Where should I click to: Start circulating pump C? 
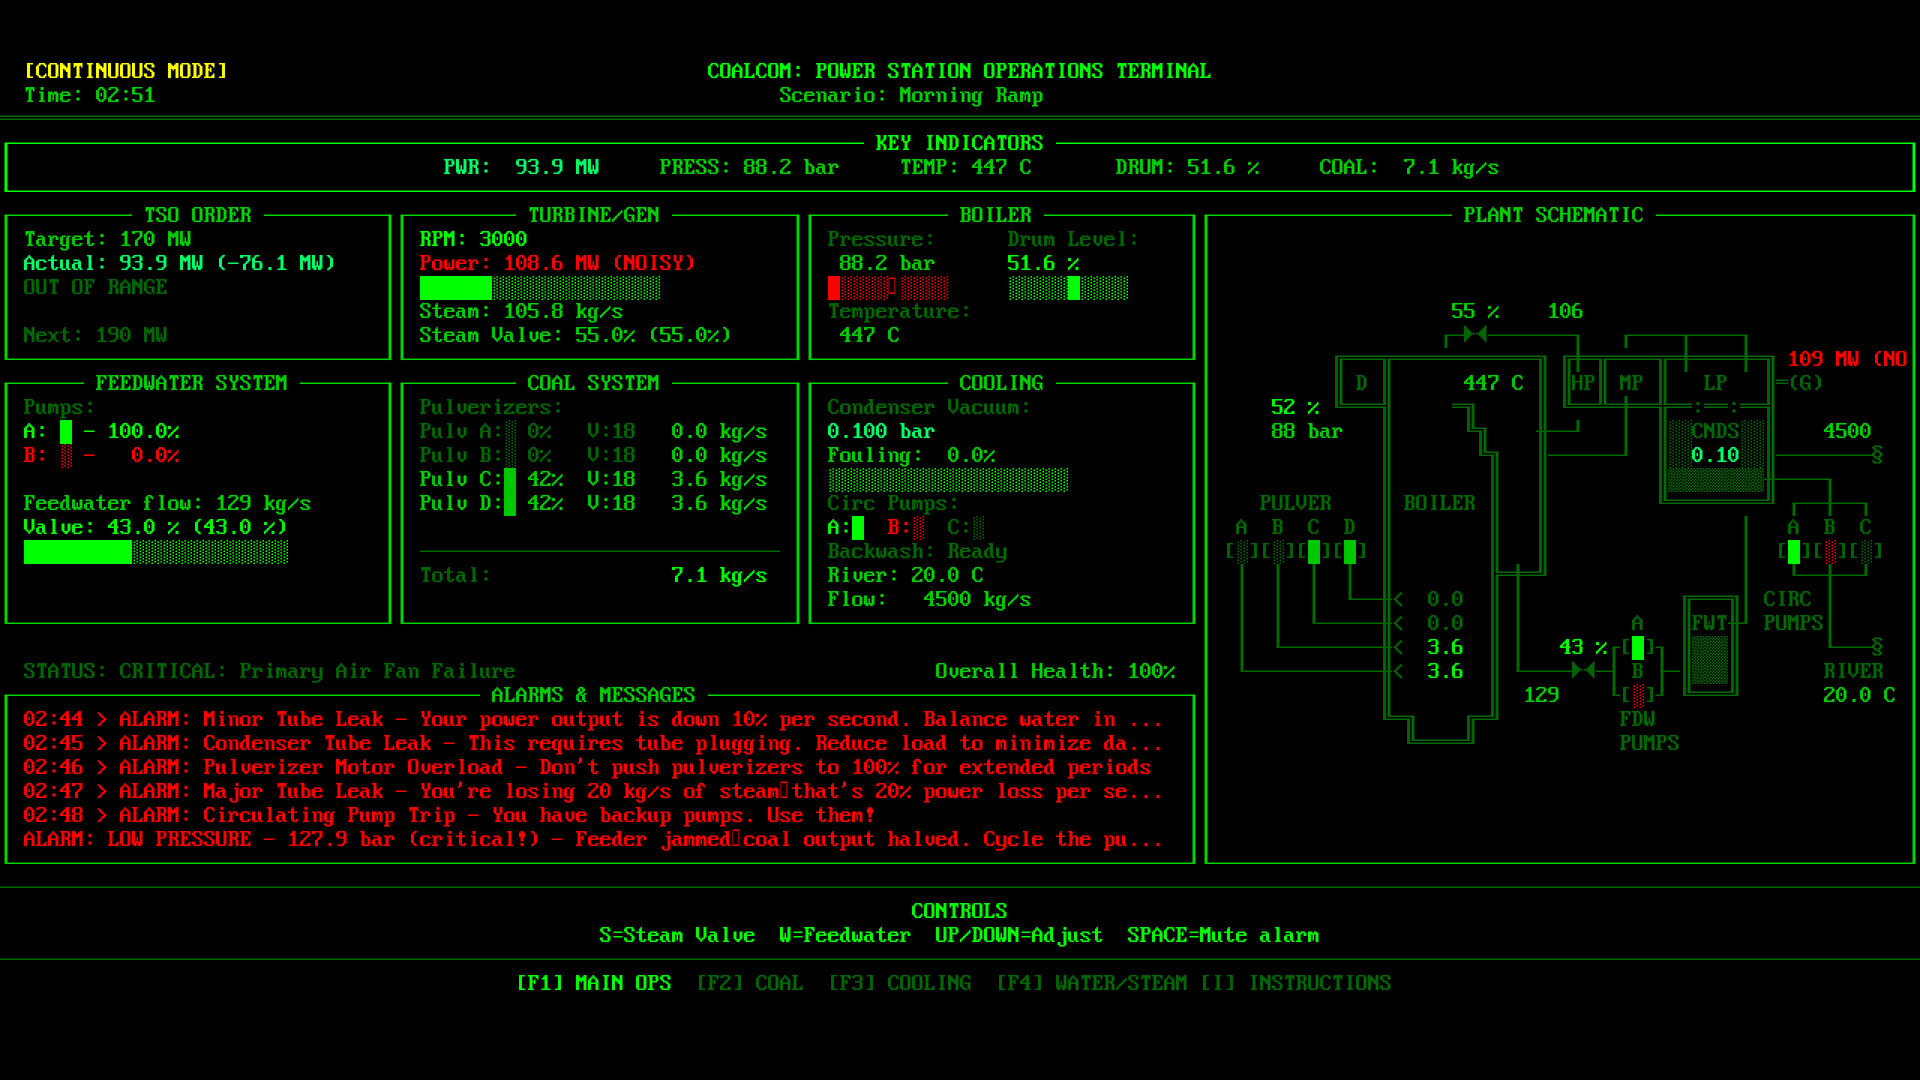980,528
